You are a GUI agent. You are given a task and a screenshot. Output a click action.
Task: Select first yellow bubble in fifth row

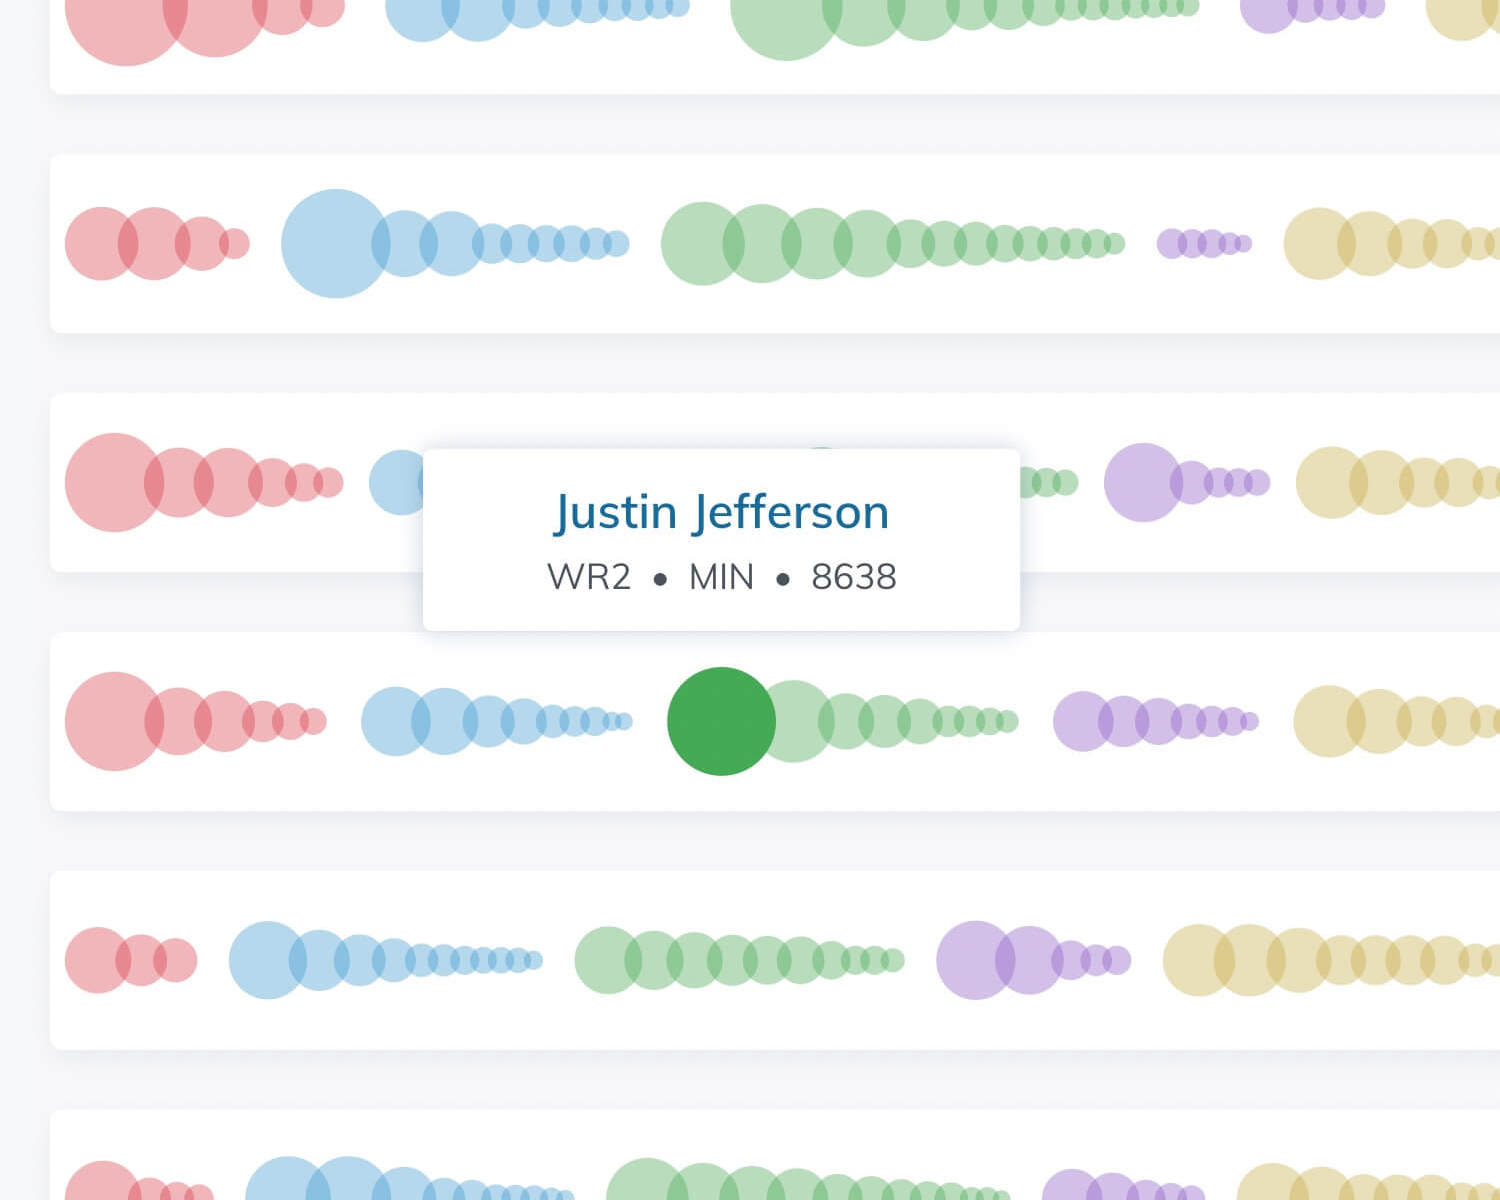click(x=1198, y=960)
